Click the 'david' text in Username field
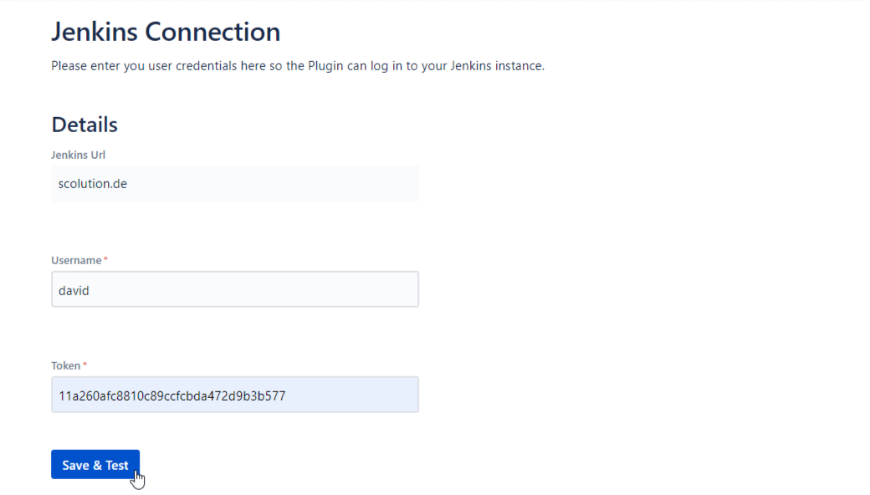 (x=75, y=290)
